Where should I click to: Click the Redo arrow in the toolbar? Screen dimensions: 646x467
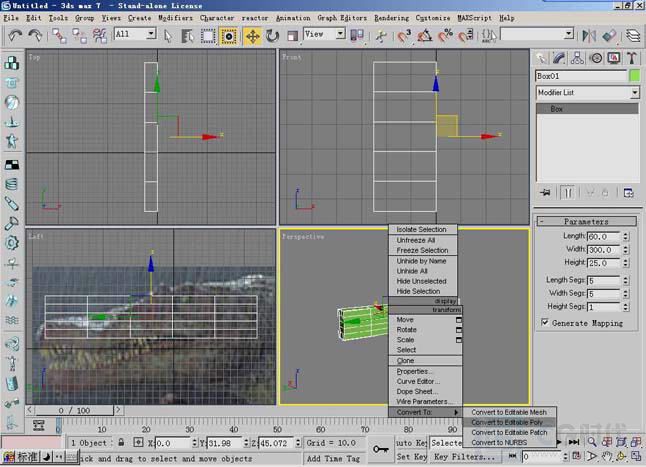point(35,36)
